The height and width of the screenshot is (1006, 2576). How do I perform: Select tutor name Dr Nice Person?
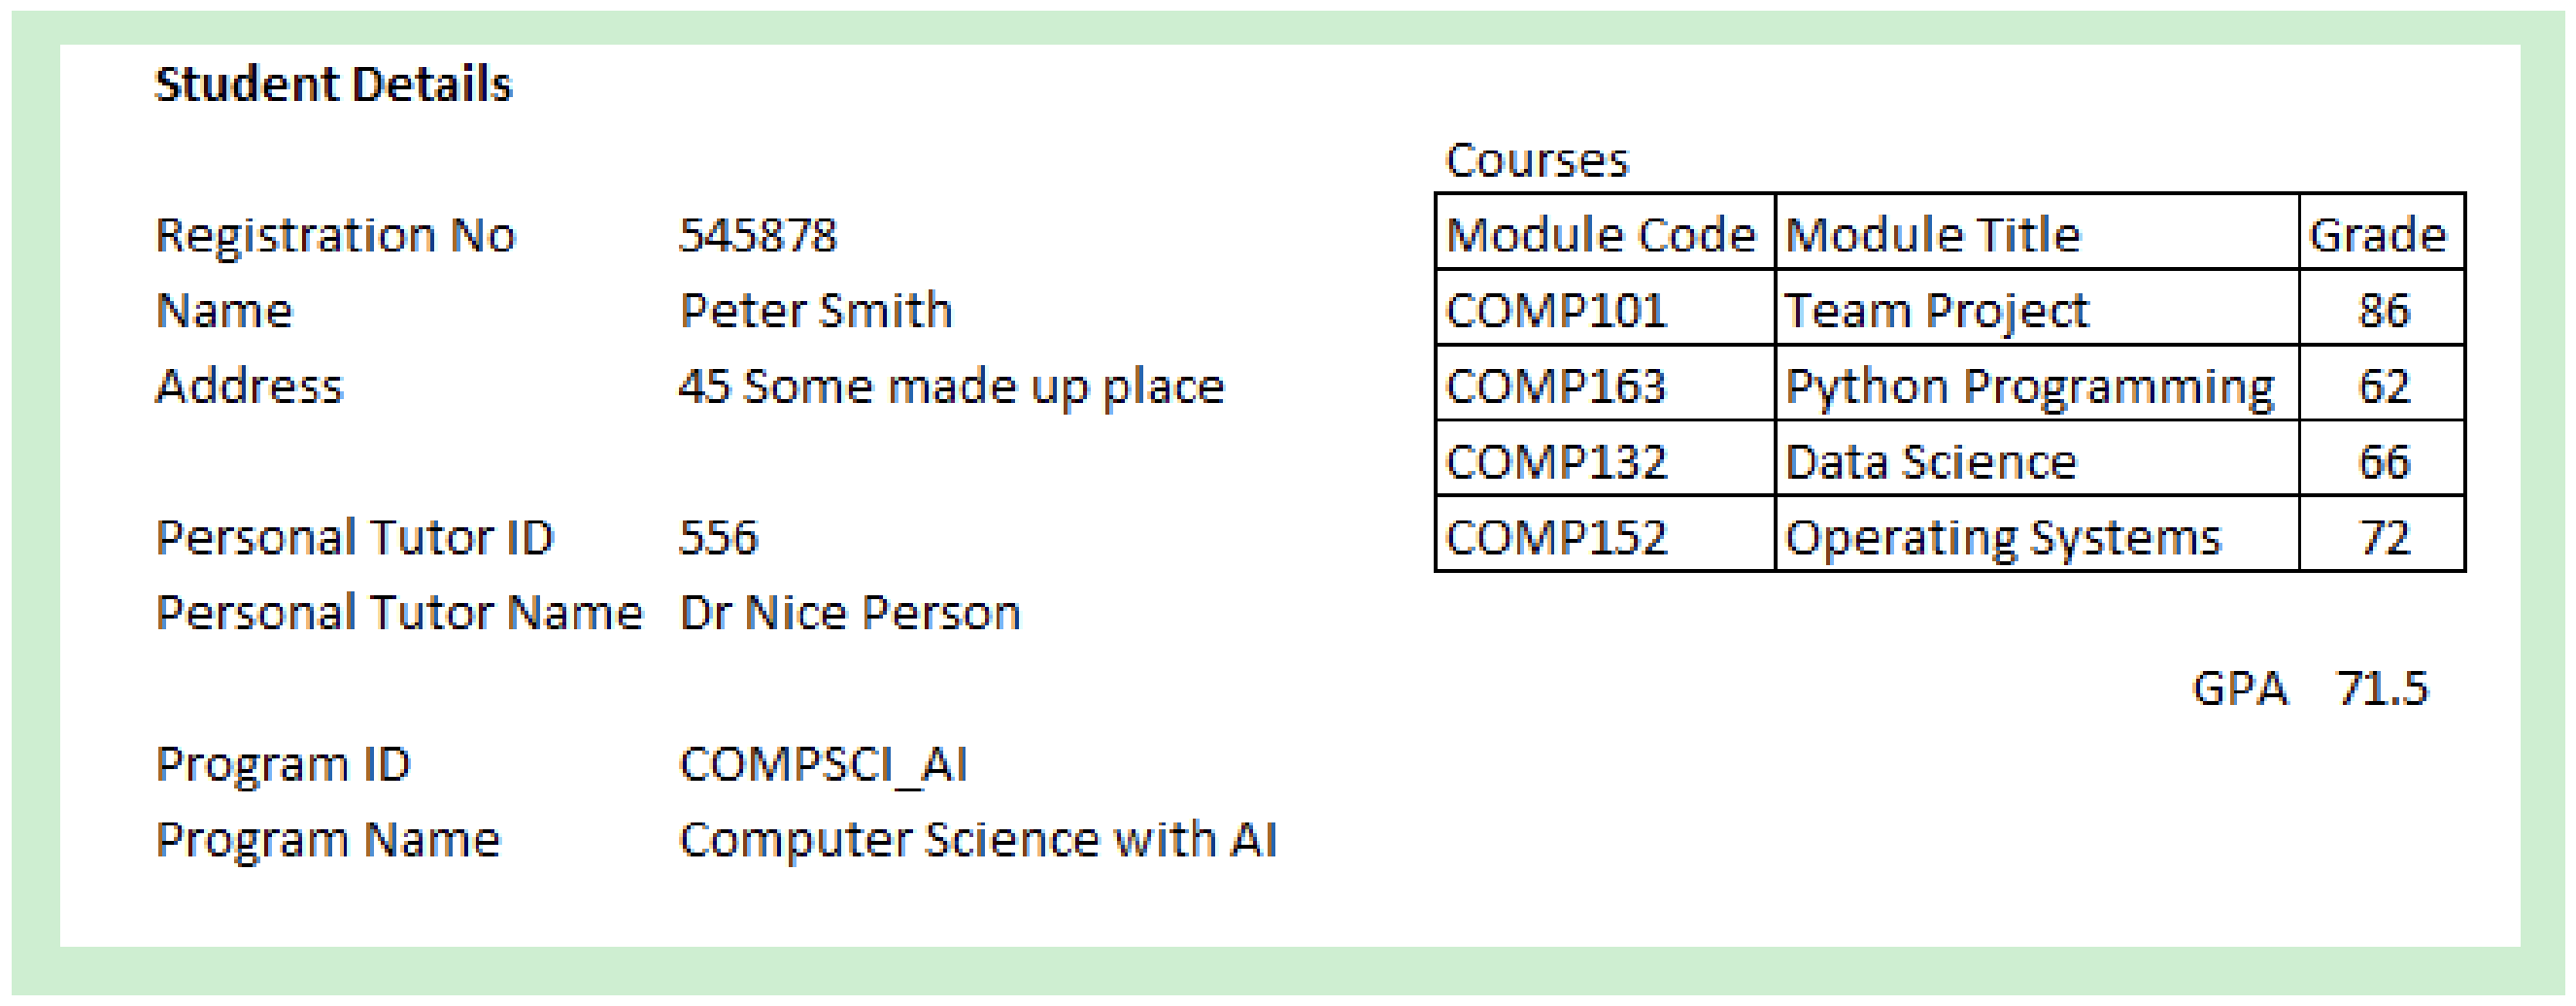click(x=849, y=613)
